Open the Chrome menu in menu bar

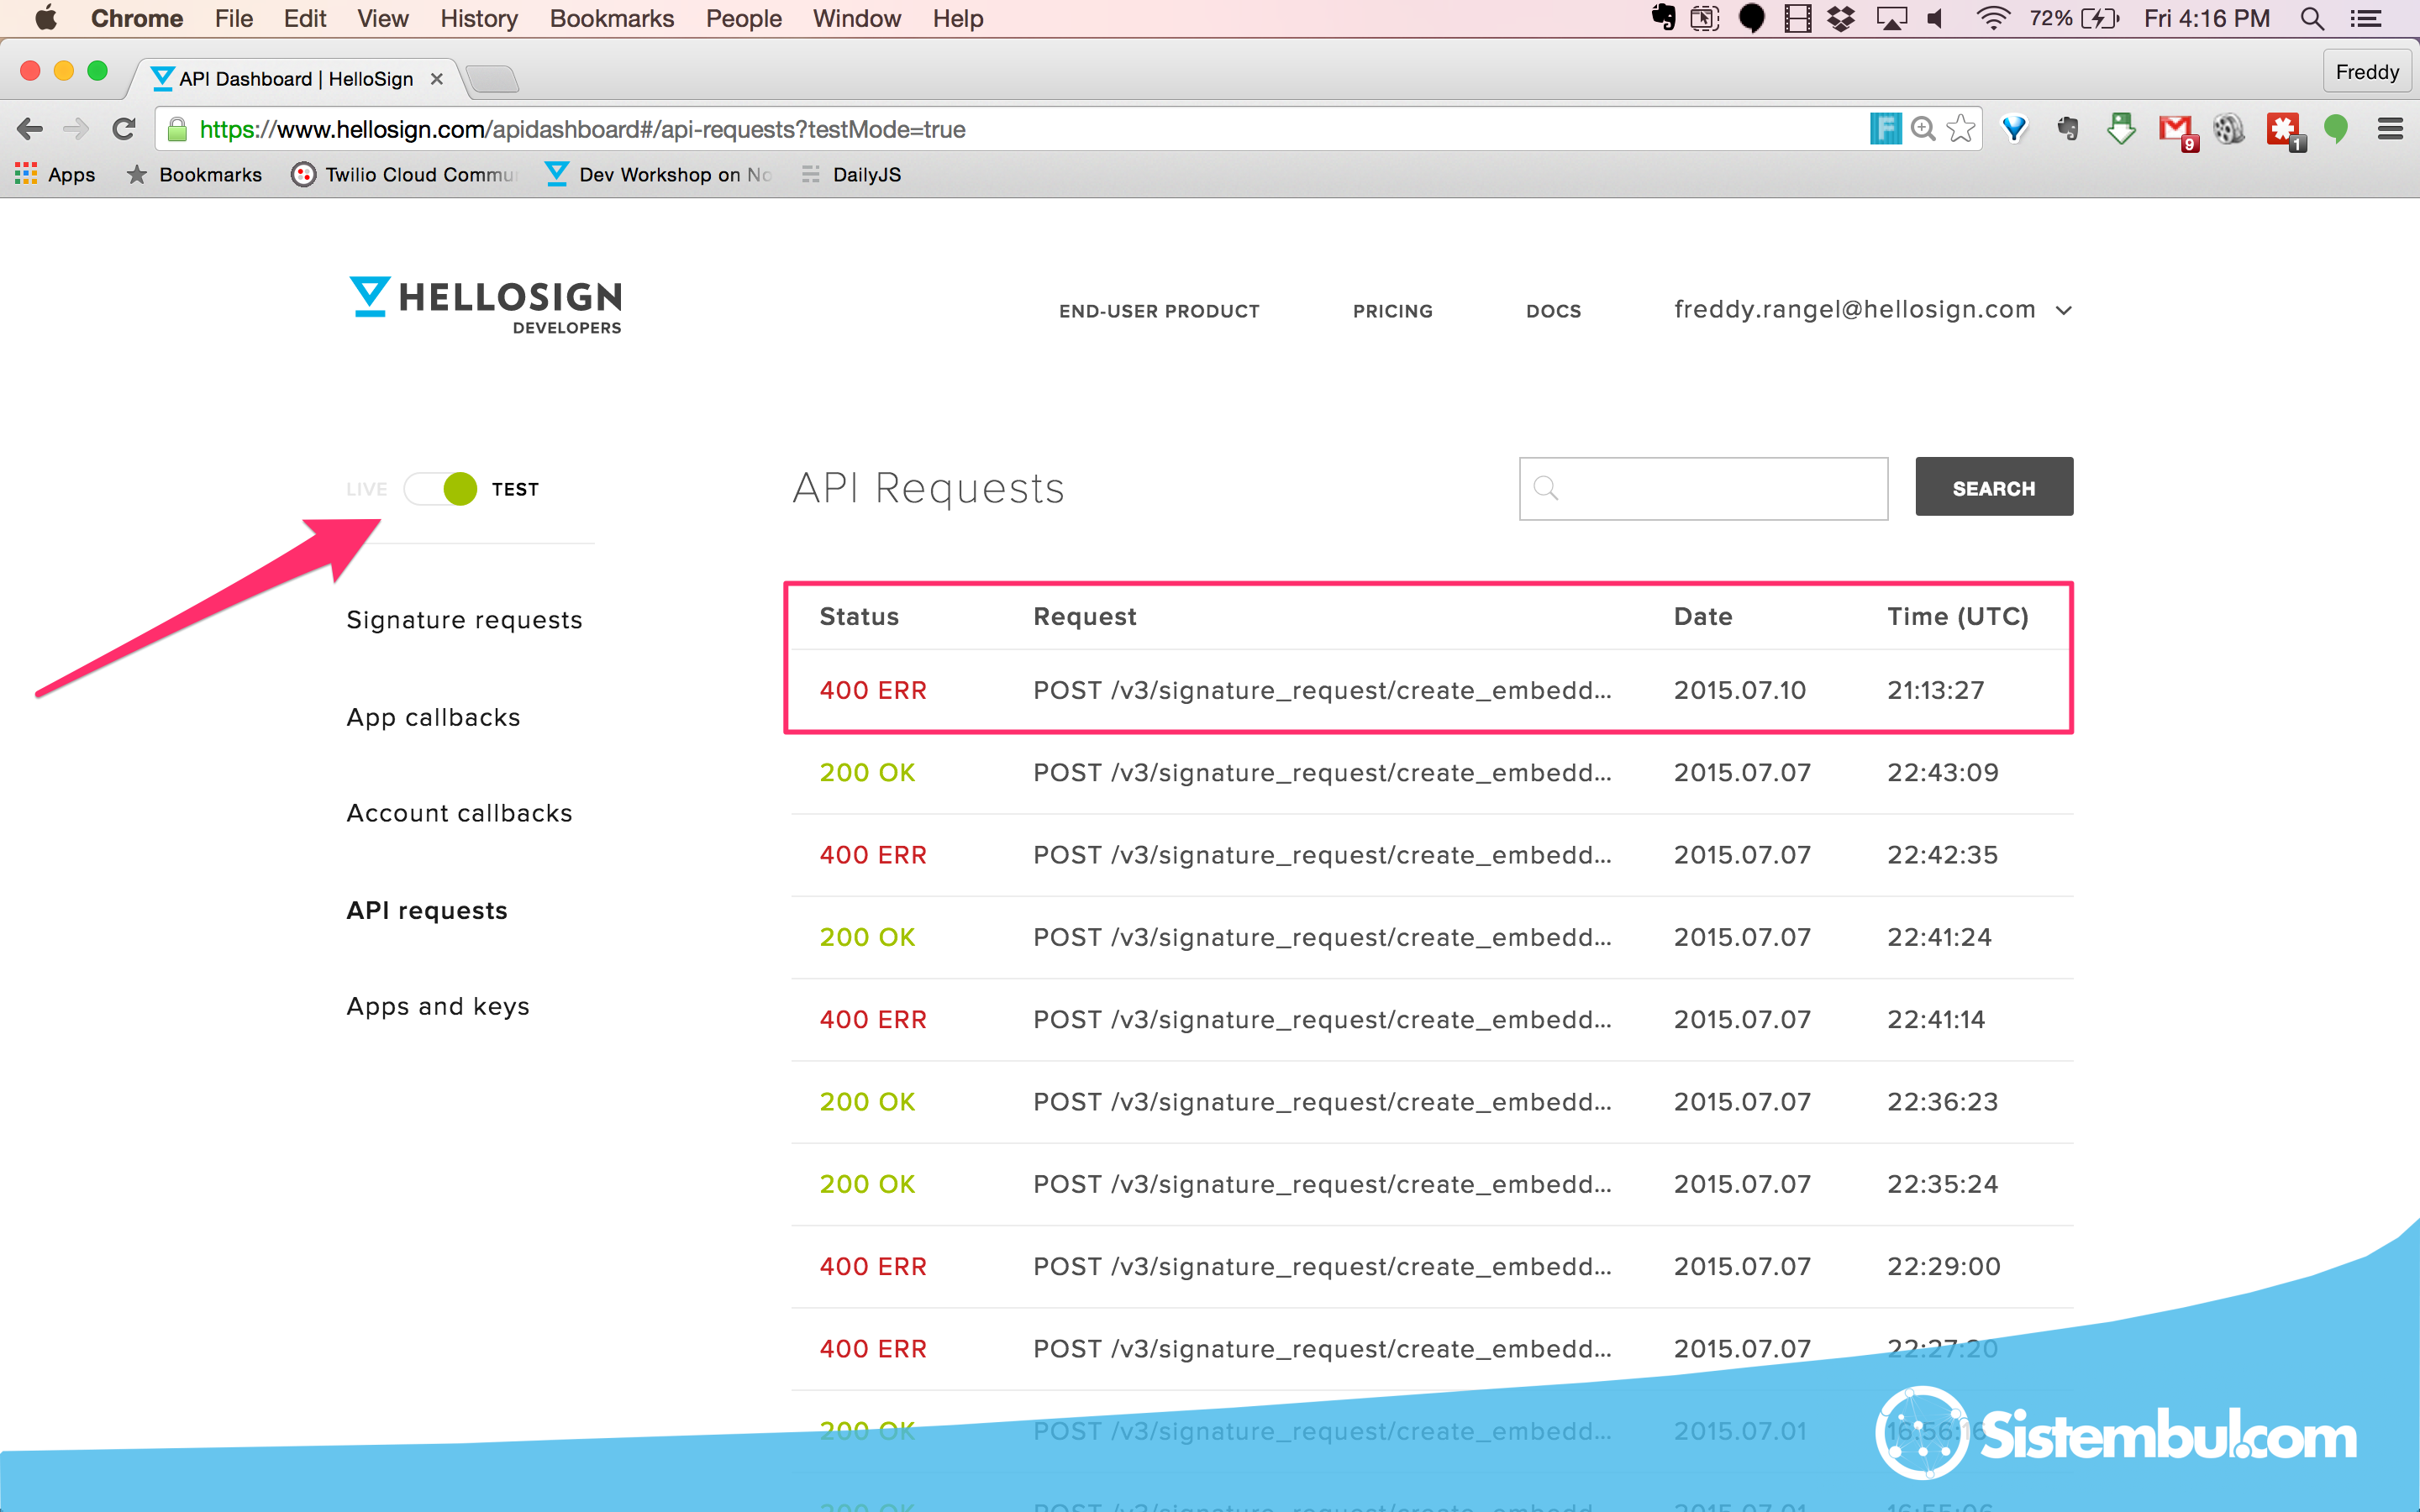click(x=137, y=18)
